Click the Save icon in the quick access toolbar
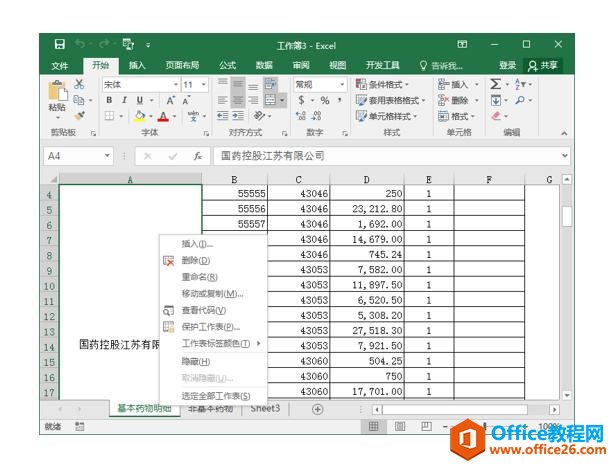The image size is (613, 467). [59, 44]
